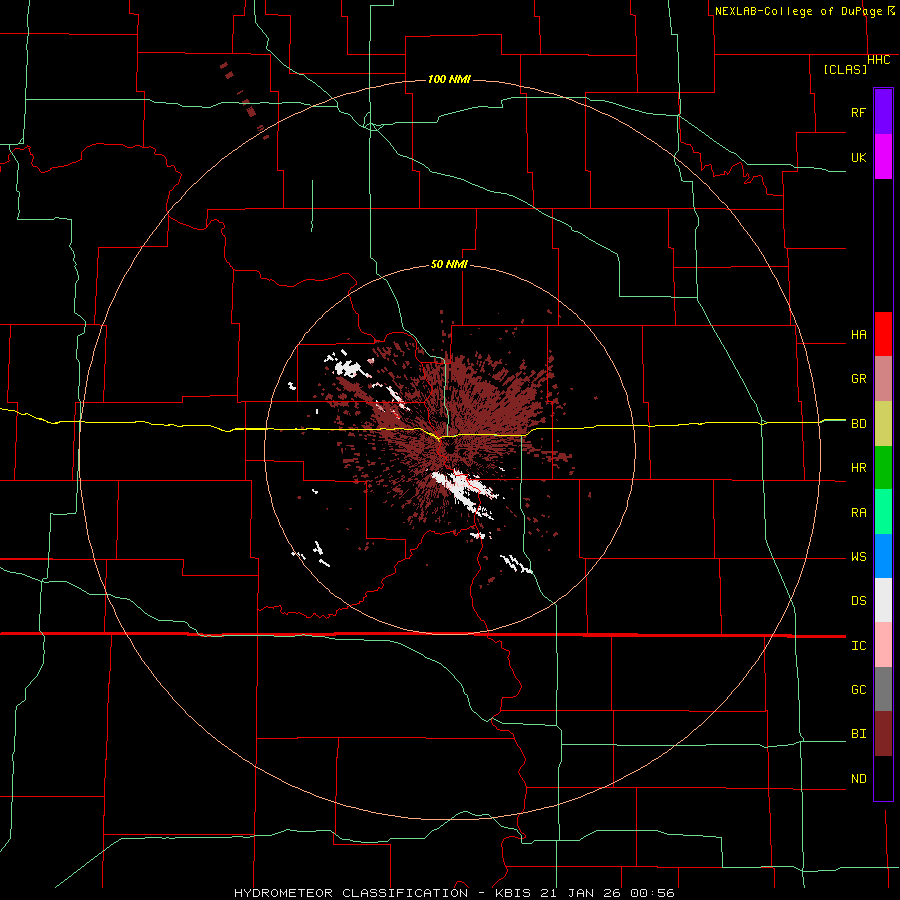Click the 'HYDROMETEOR CLASSIFICATION' title text
The height and width of the screenshot is (900, 900).
pyautogui.click(x=351, y=893)
